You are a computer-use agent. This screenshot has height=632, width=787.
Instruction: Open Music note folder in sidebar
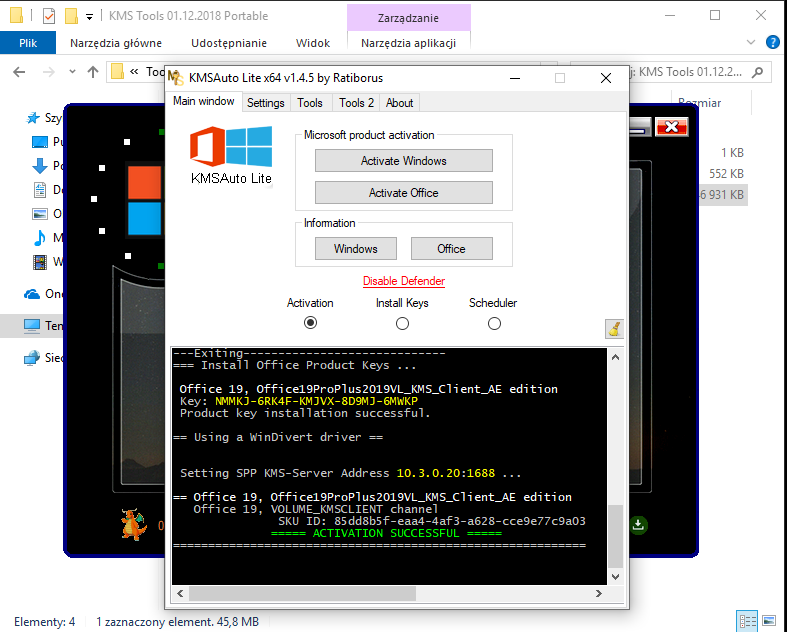(39, 237)
